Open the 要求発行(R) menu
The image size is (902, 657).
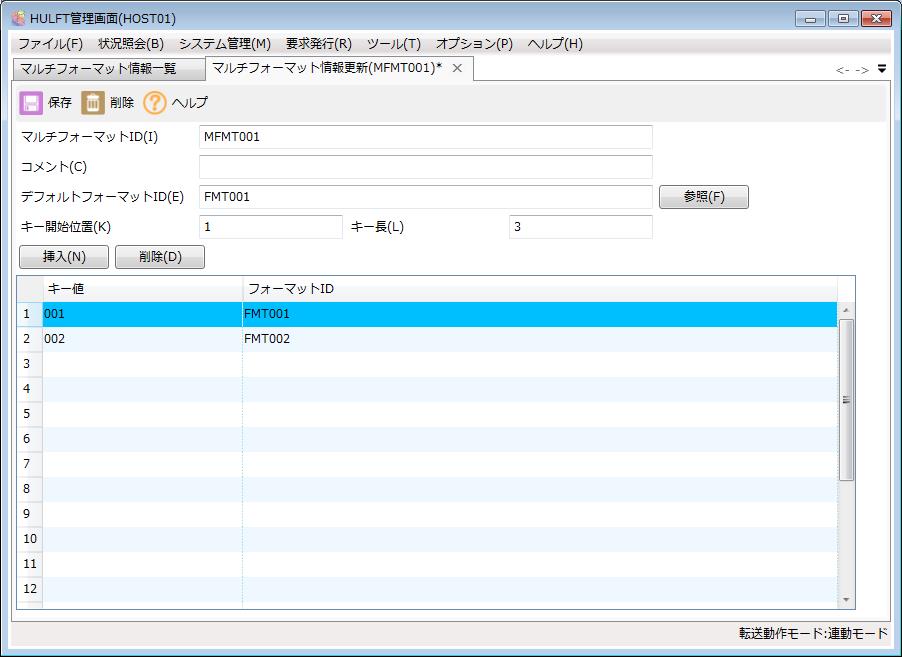click(319, 44)
